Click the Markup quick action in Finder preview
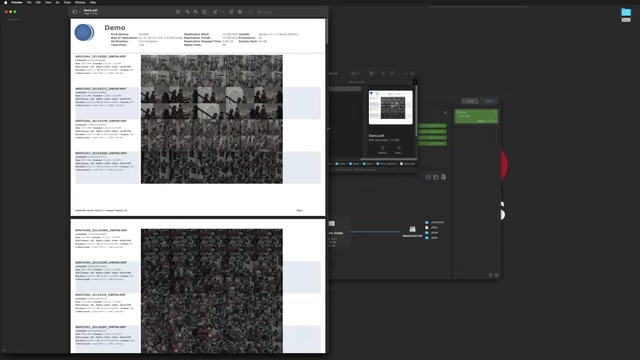This screenshot has width=640, height=360. point(382,150)
